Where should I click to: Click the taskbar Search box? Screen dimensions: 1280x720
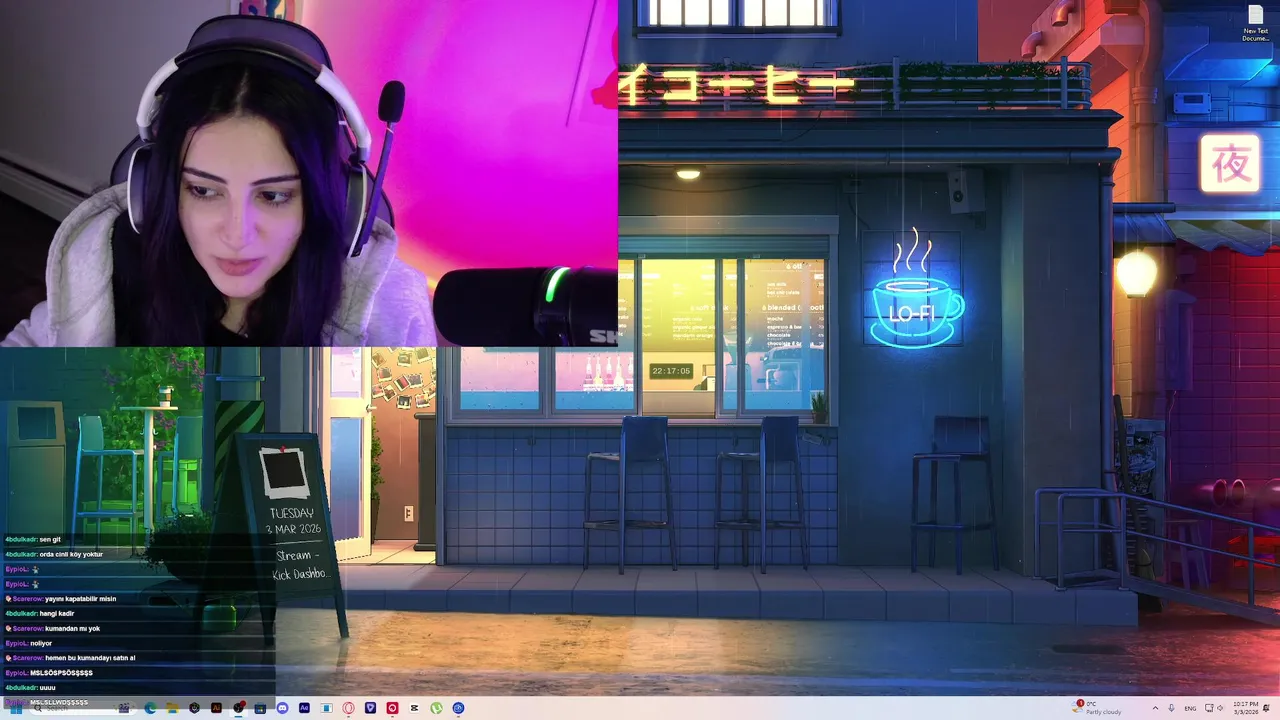(84, 708)
